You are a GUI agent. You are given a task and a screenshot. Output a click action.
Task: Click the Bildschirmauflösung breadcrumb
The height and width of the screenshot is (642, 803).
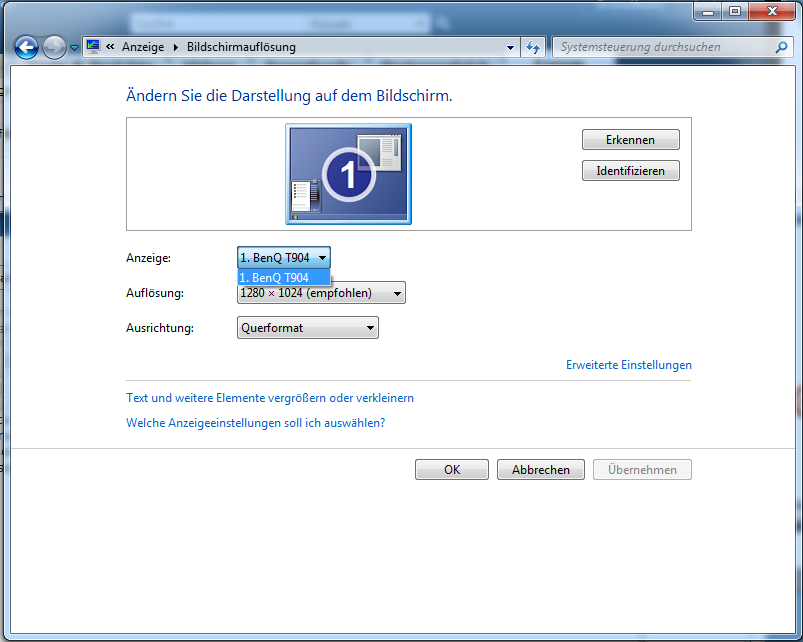pos(241,47)
